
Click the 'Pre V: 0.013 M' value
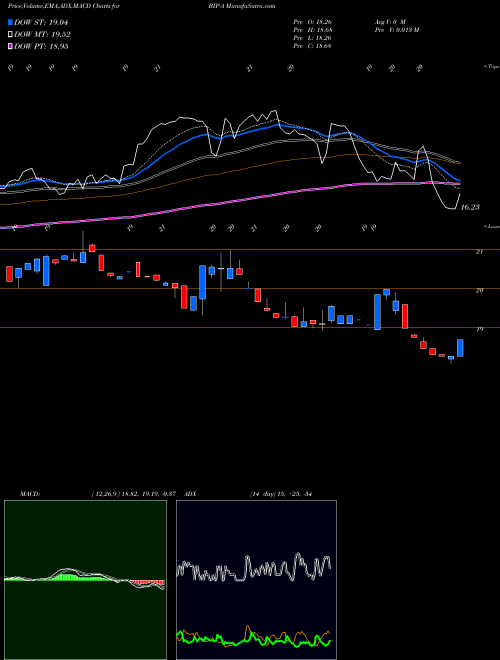396,30
